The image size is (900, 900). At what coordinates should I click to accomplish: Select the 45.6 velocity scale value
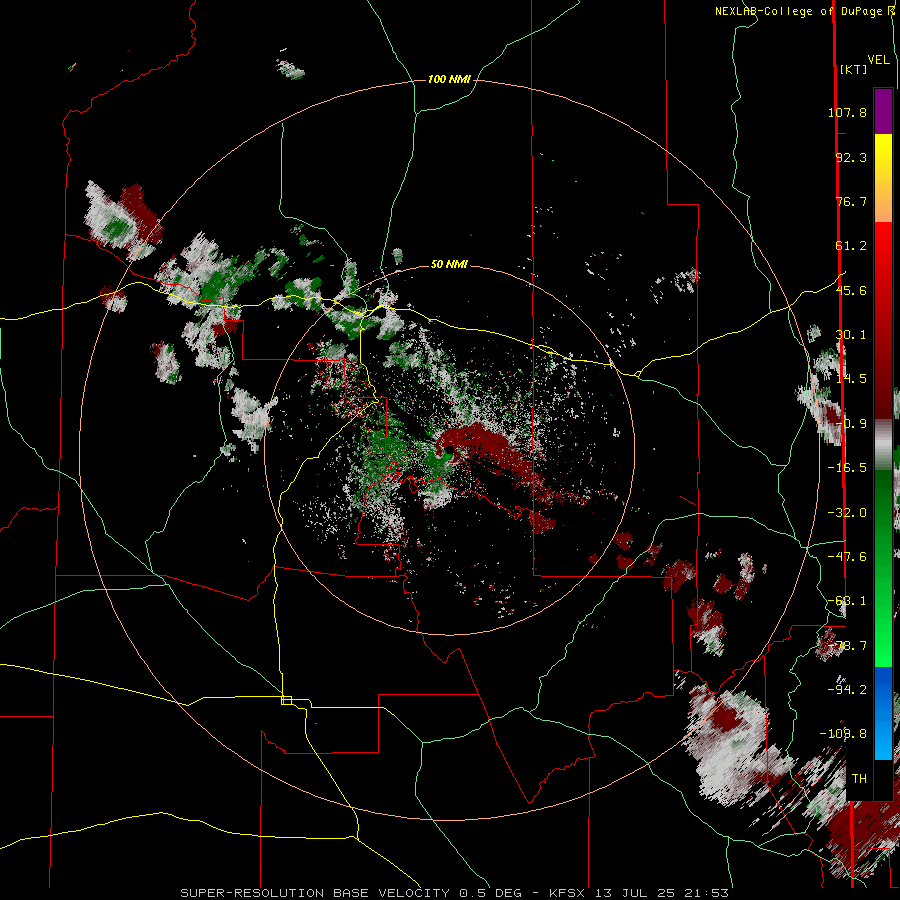(851, 290)
